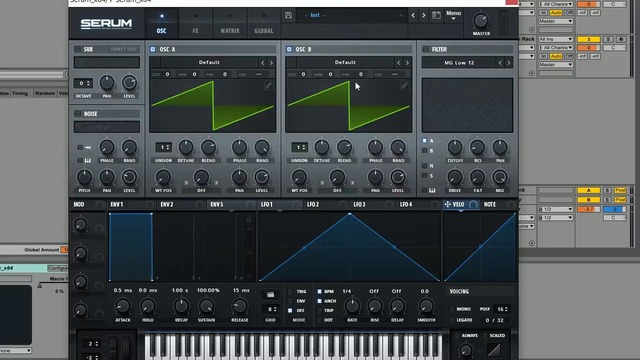Viewport: 640px width, 360px height.
Task: Toggle filter routing for noise N
Action: point(424,166)
